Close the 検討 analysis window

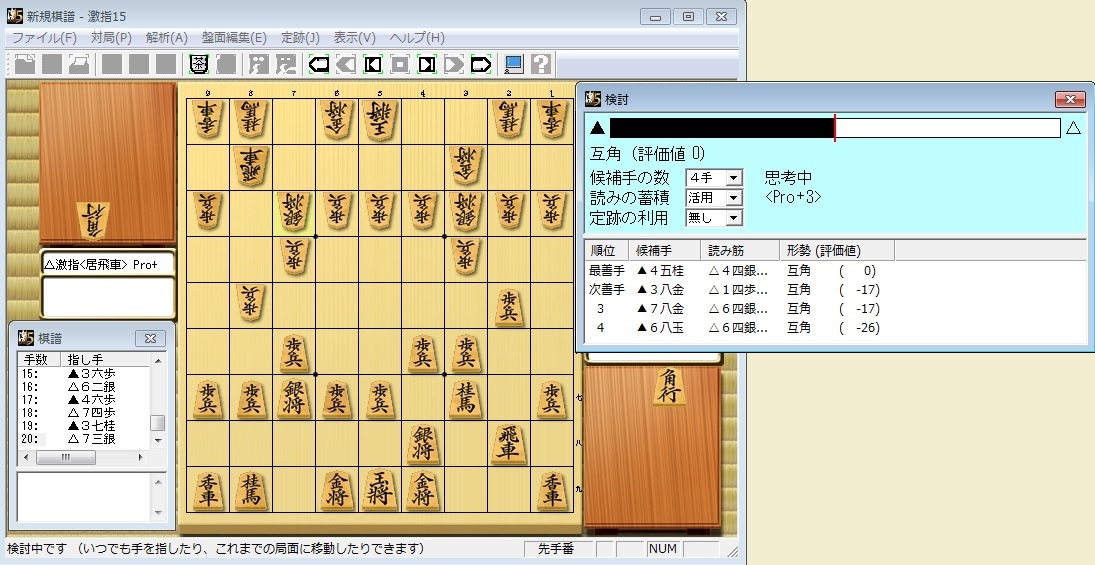point(1070,100)
